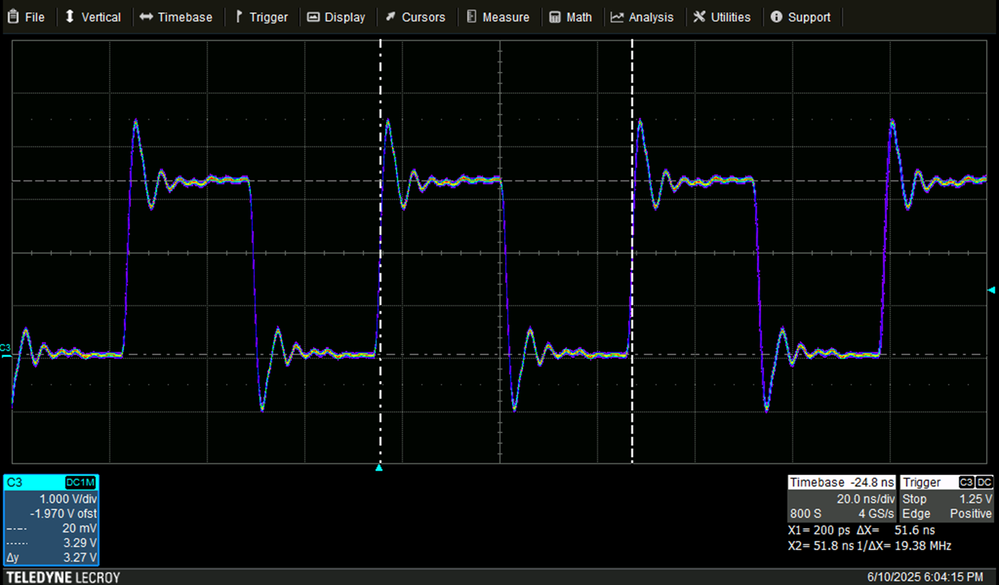999x585 pixels.
Task: Click the Display monitor icon
Action: 313,17
